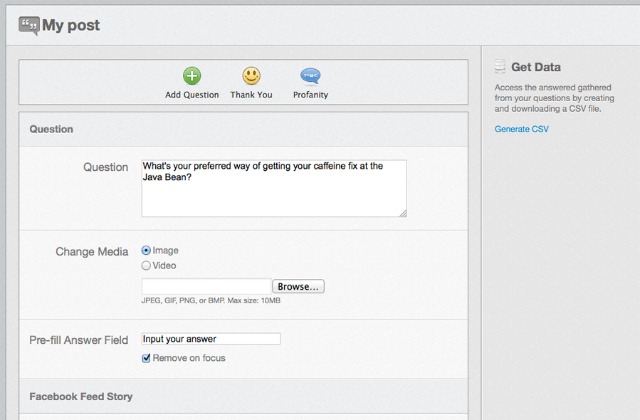
Task: Click the Pre-fill Answer Field input
Action: (211, 339)
